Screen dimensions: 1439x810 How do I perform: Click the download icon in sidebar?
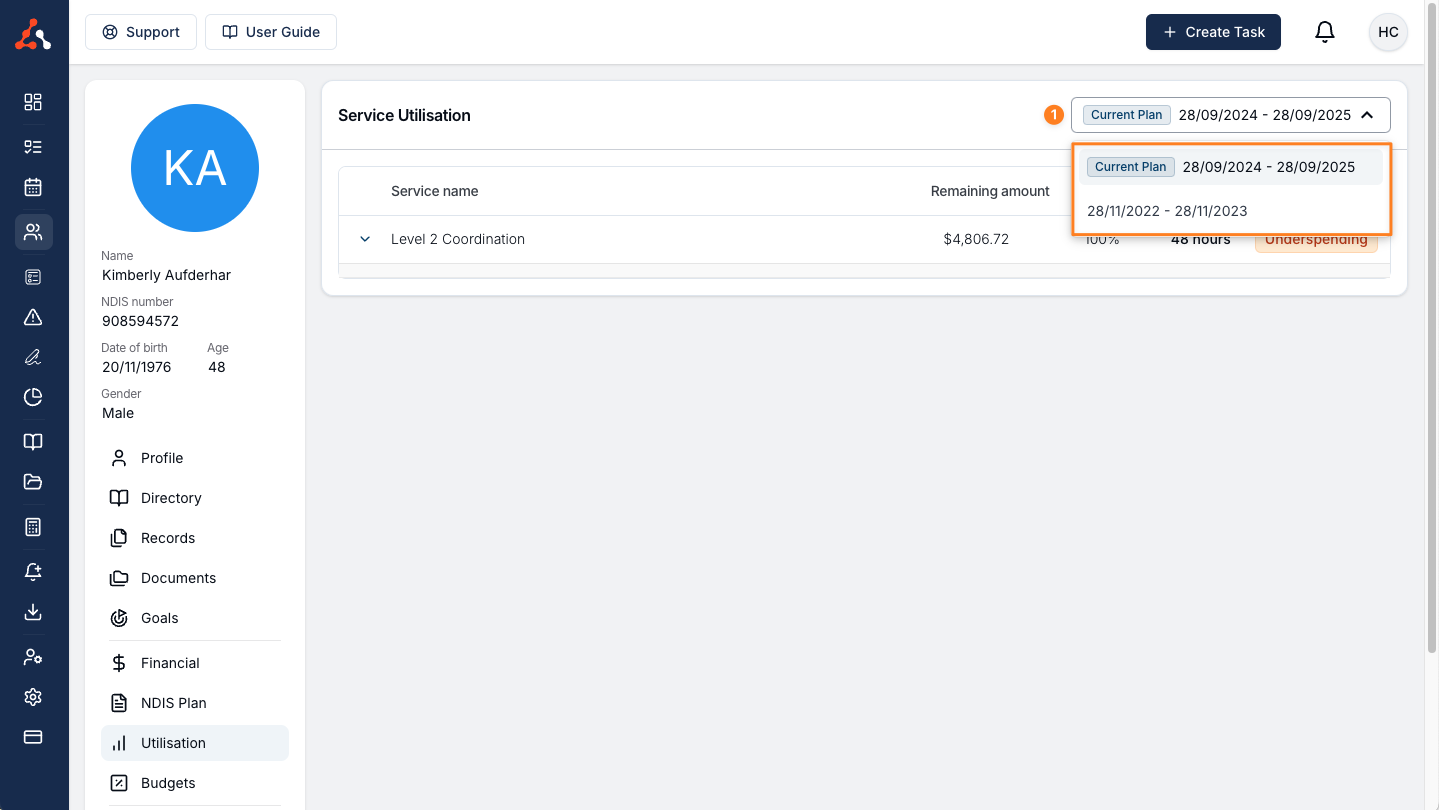click(33, 612)
